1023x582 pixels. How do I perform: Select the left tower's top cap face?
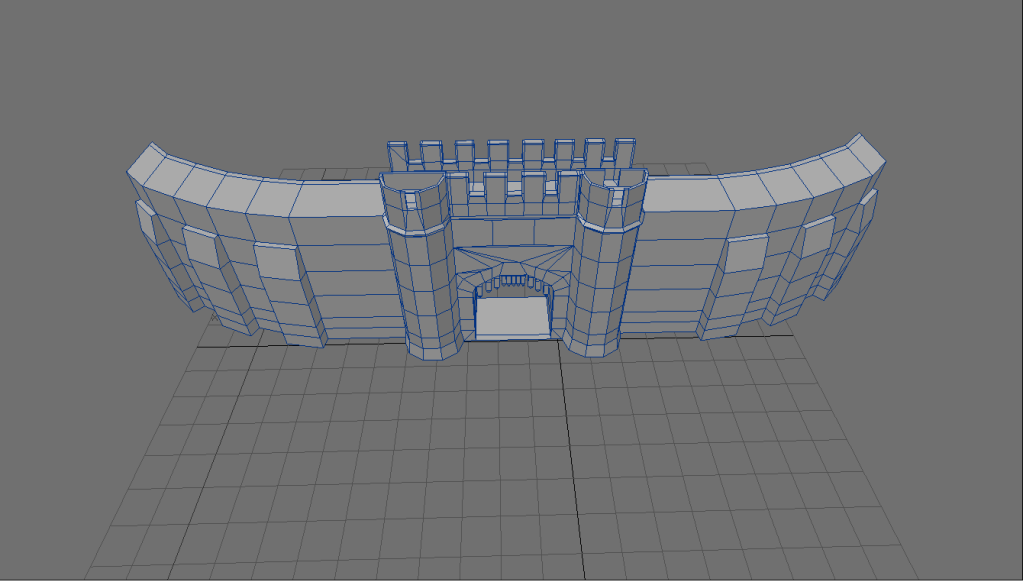(413, 184)
